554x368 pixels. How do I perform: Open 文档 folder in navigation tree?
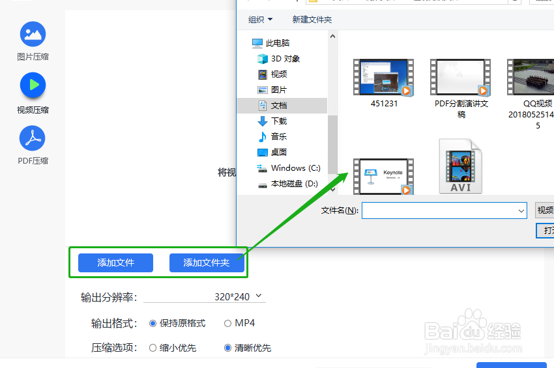(x=279, y=105)
